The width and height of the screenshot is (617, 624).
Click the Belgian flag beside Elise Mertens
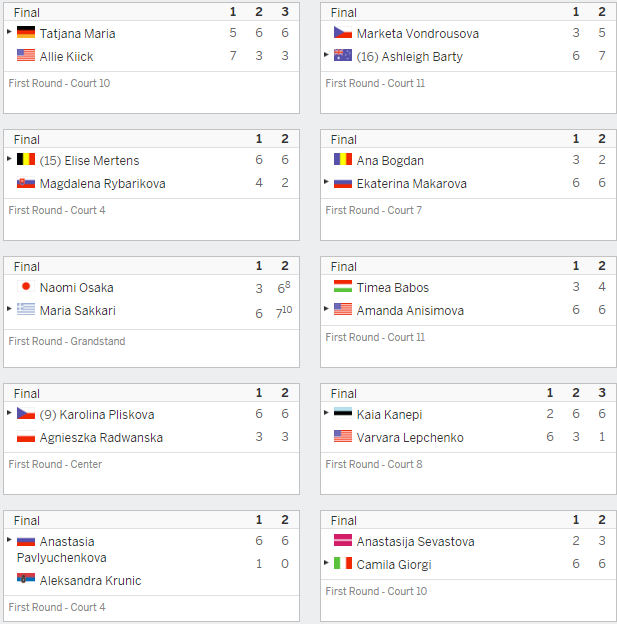pos(26,159)
